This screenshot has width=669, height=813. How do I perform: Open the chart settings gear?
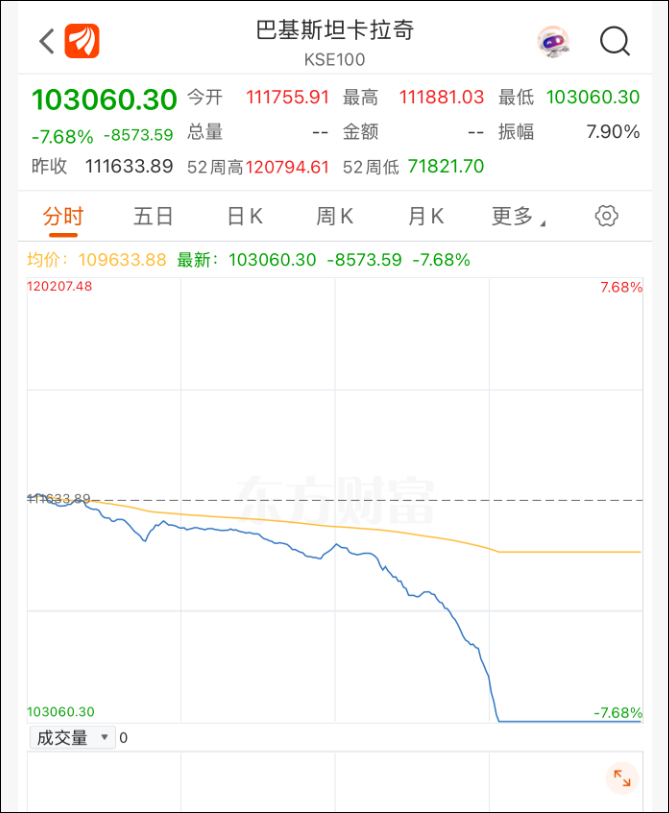tap(604, 215)
